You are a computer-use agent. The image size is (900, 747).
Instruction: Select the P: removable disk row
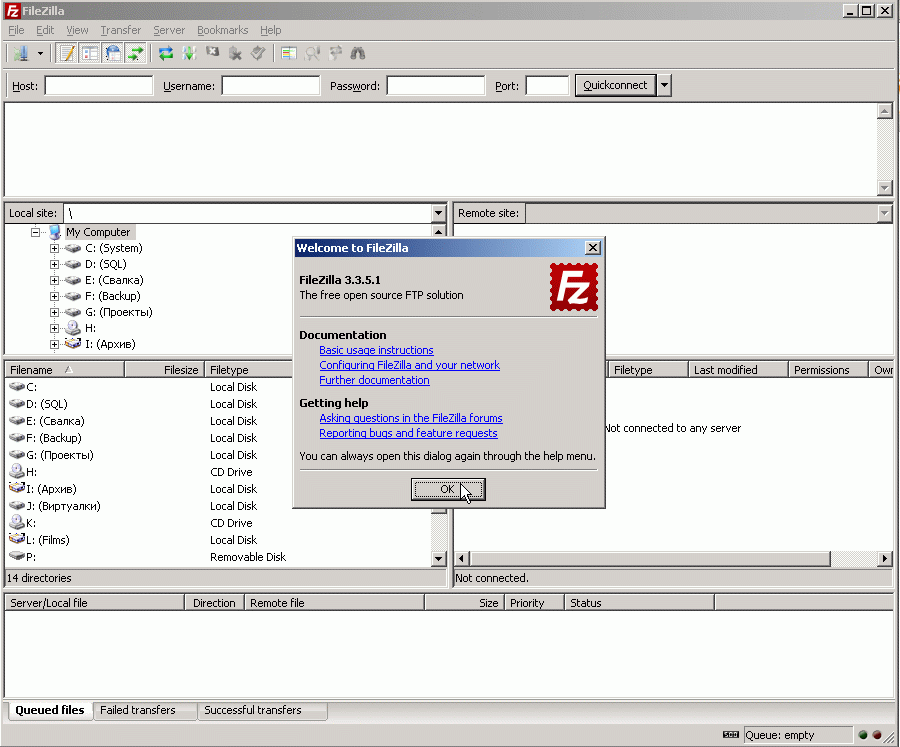pyautogui.click(x=218, y=557)
